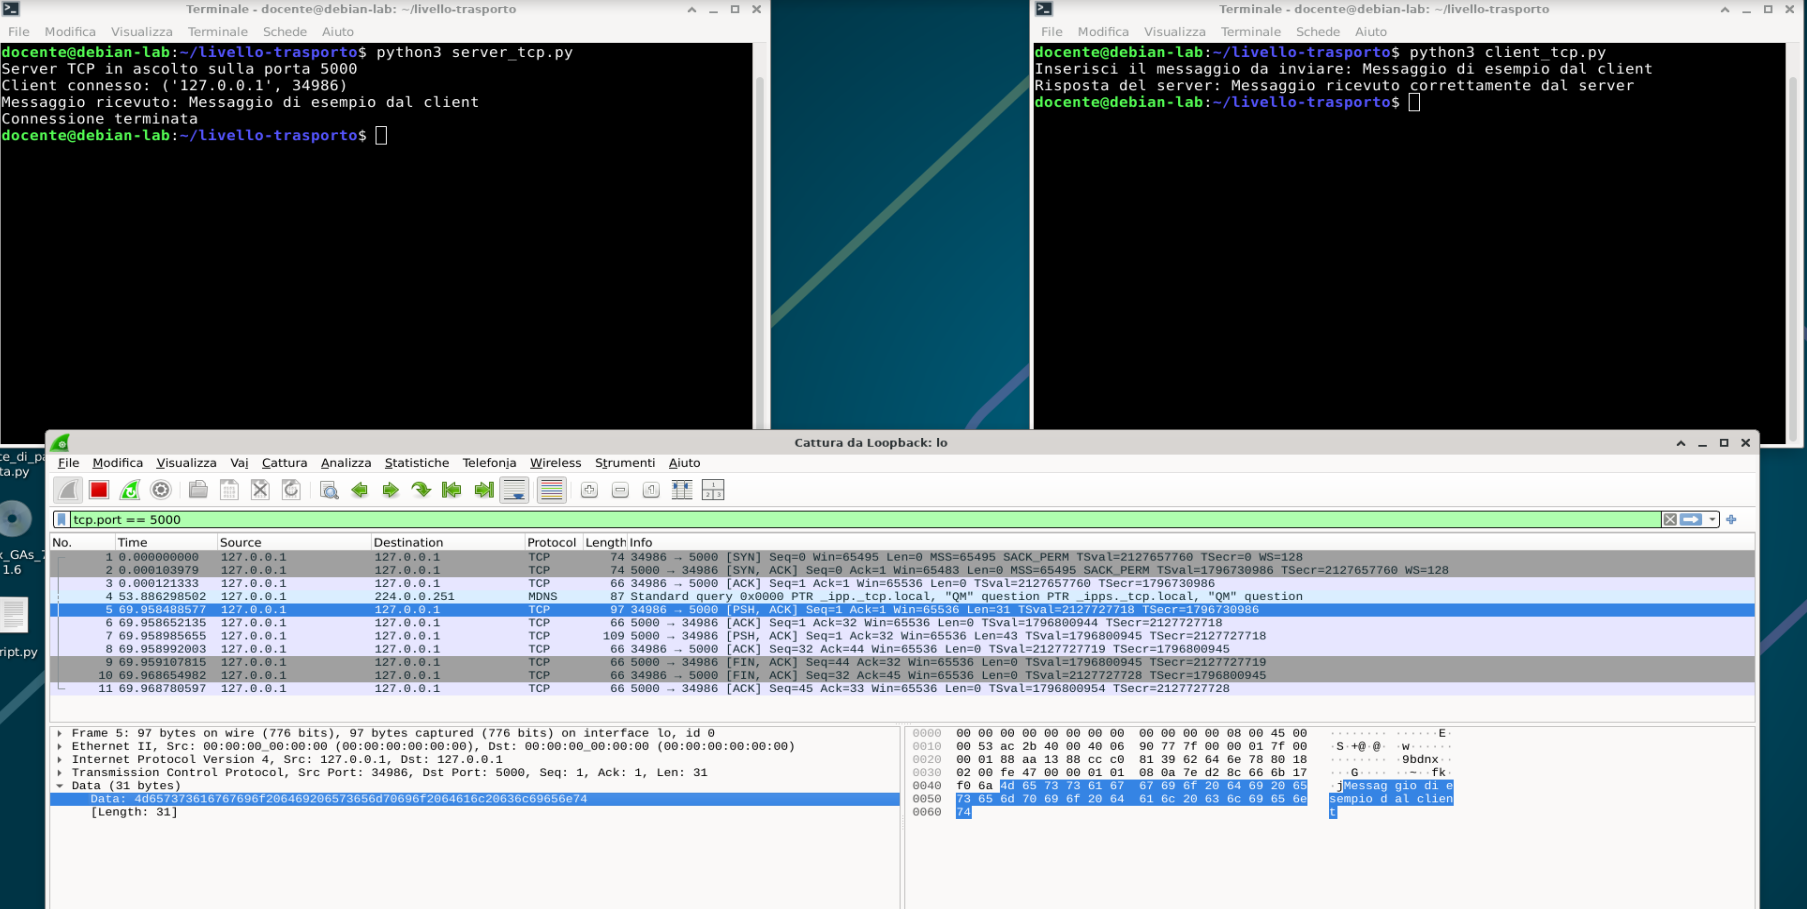Select packet 1 SYN row
This screenshot has width=1807, height=909.
pyautogui.click(x=902, y=557)
